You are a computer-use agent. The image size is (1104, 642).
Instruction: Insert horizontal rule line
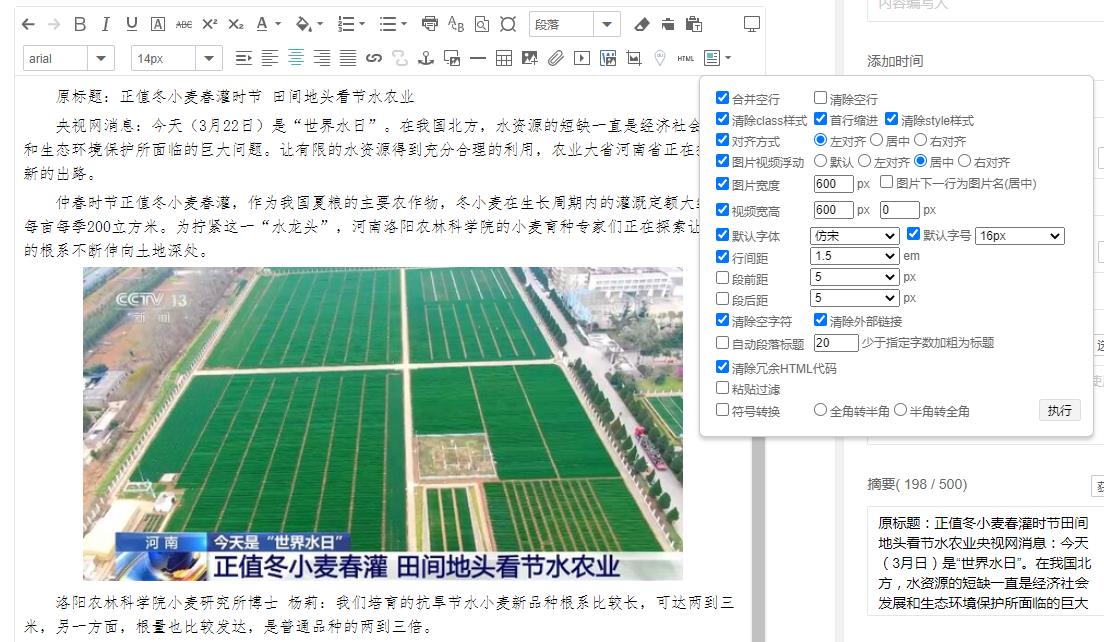coord(478,58)
